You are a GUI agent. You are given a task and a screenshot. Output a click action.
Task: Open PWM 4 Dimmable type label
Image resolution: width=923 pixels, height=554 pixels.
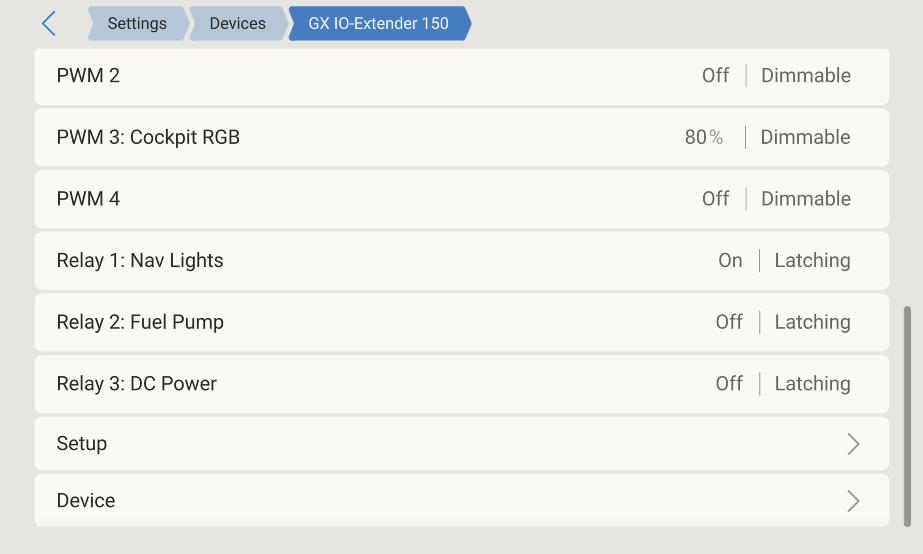coord(806,199)
